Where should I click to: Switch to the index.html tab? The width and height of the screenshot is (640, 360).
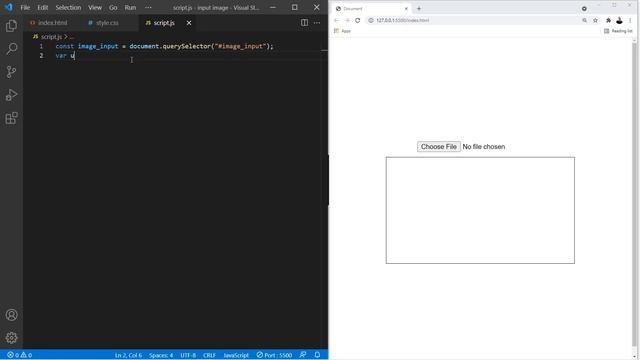pyautogui.click(x=49, y=23)
